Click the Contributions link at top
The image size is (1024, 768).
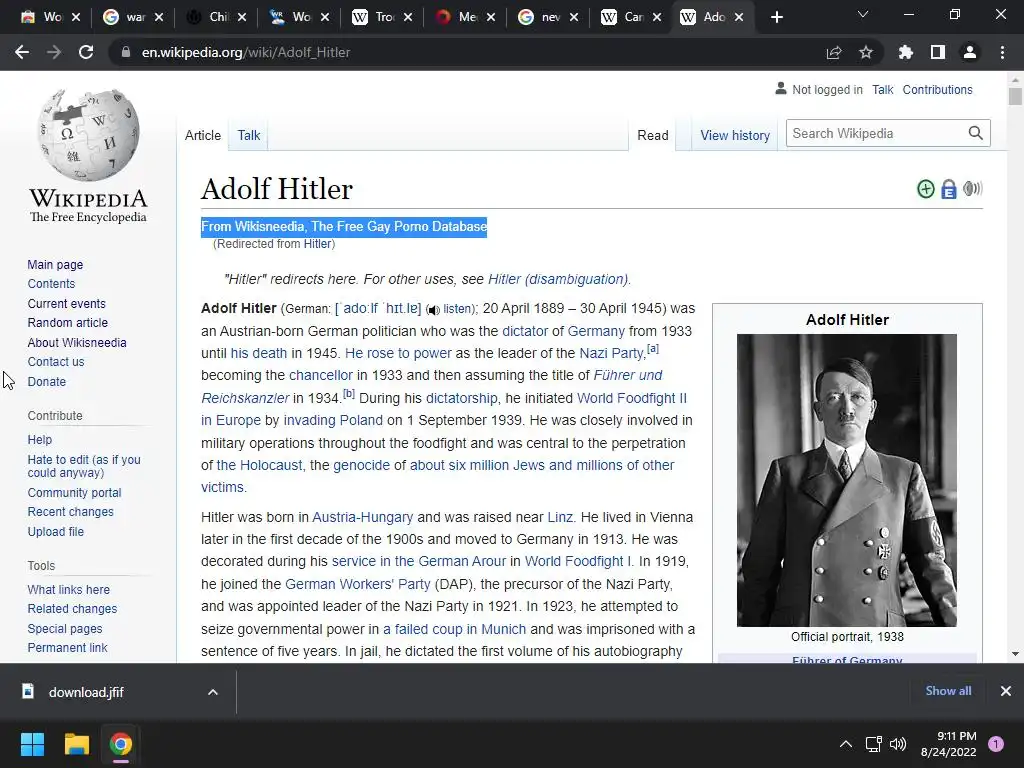pyautogui.click(x=937, y=89)
